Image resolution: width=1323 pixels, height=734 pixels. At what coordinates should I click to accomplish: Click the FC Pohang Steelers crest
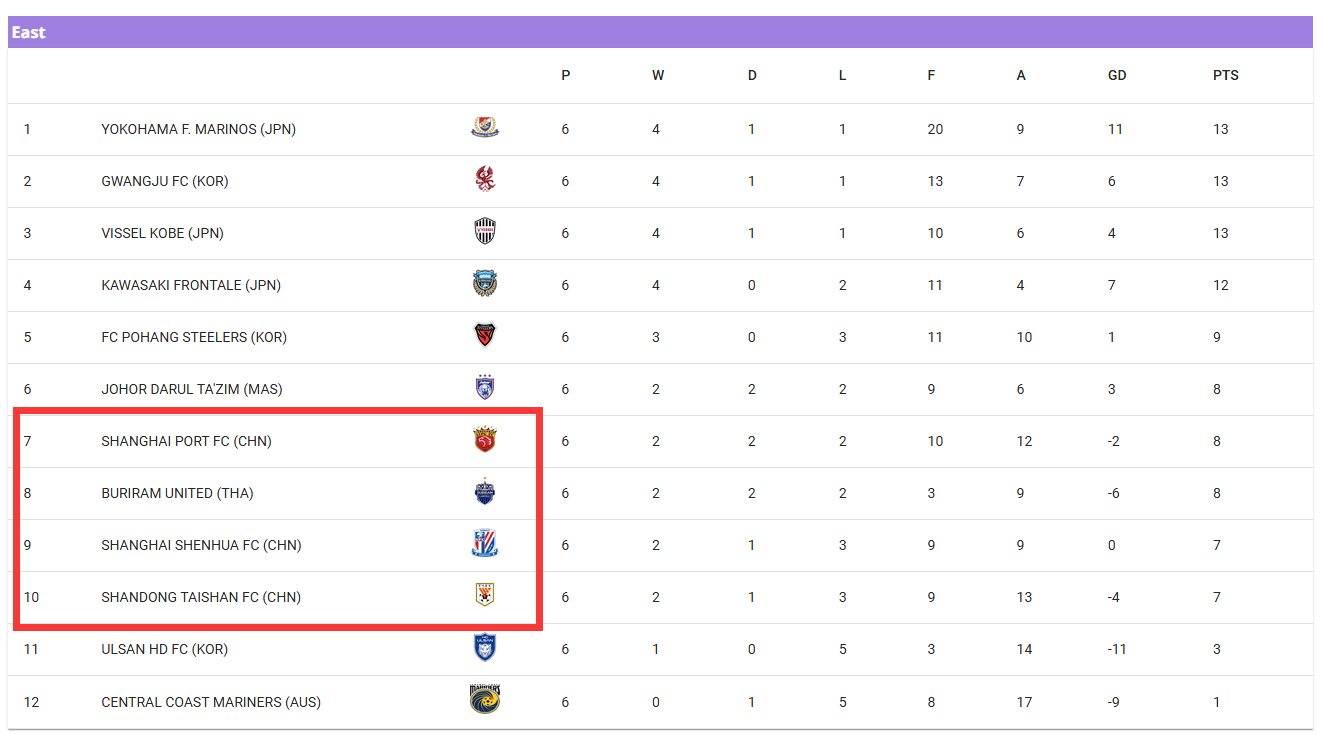tap(485, 336)
